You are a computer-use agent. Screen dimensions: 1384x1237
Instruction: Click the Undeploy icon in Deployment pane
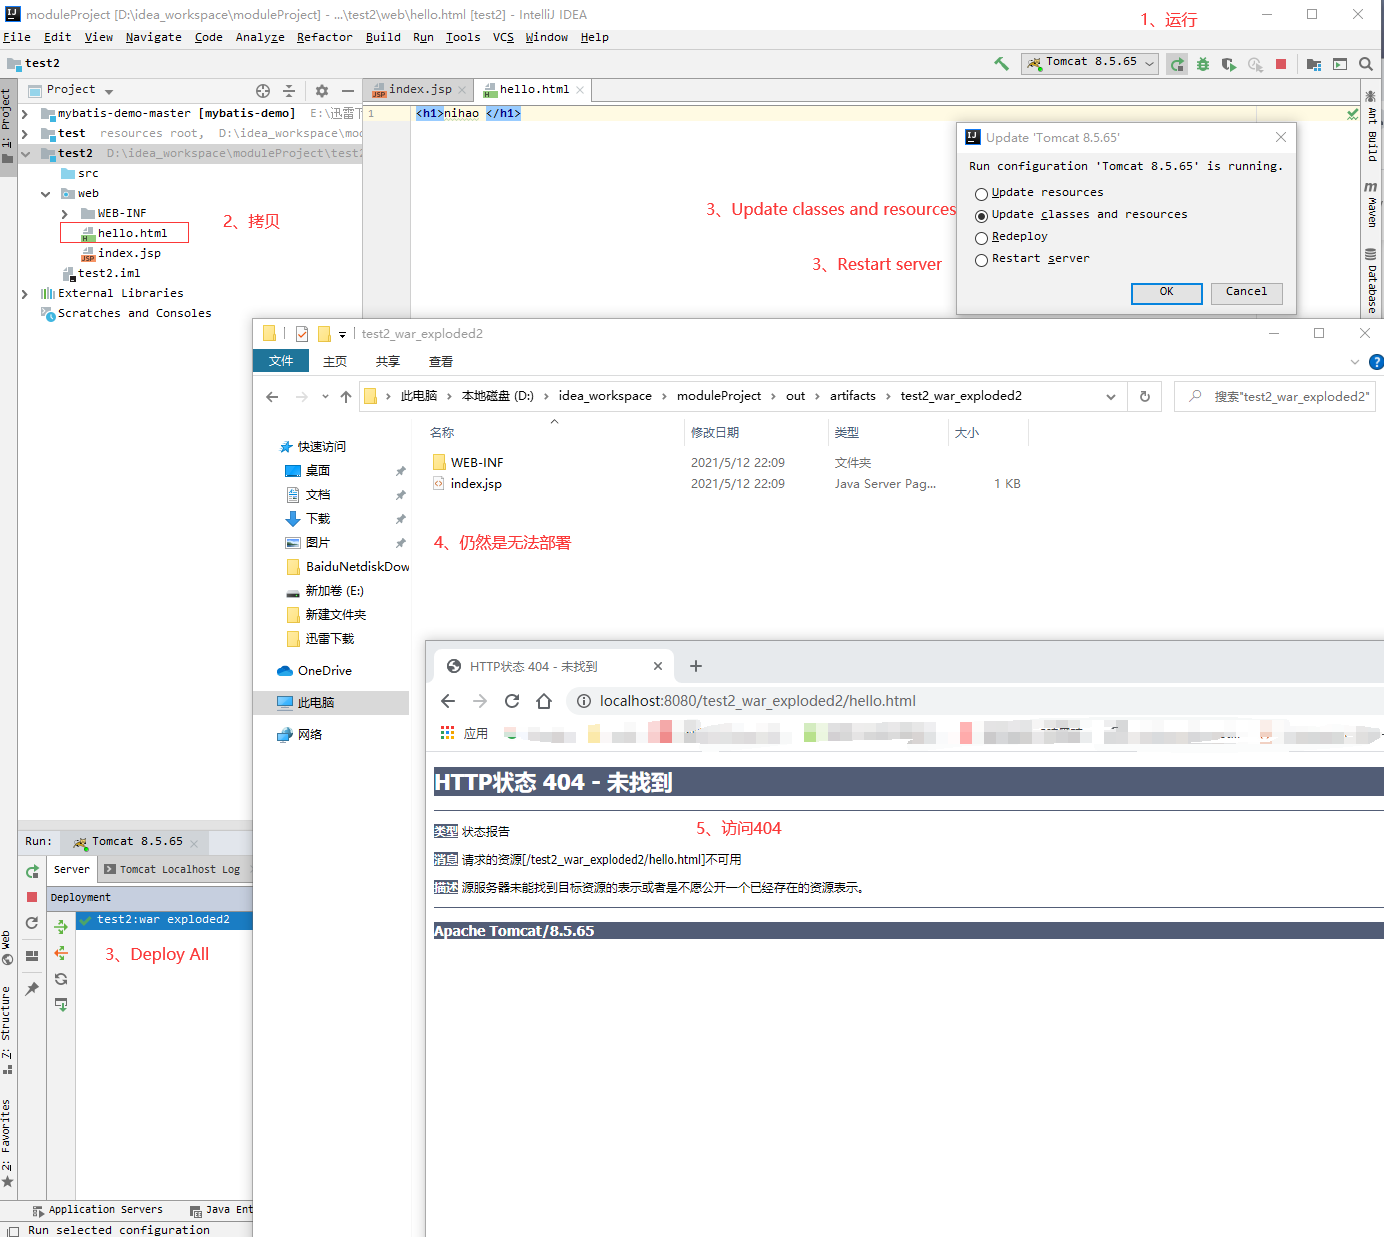[61, 953]
